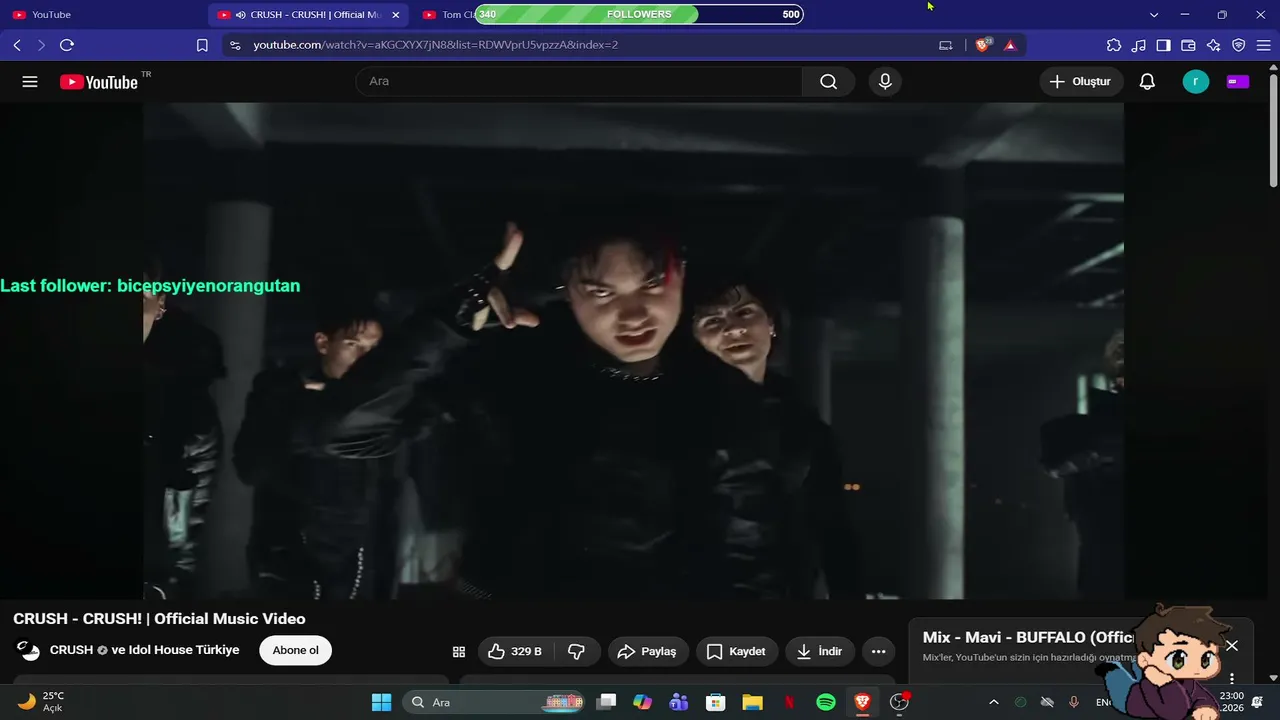Image resolution: width=1280 pixels, height=720 pixels.
Task: Open the Brave VPN shield icon
Action: 1239,45
